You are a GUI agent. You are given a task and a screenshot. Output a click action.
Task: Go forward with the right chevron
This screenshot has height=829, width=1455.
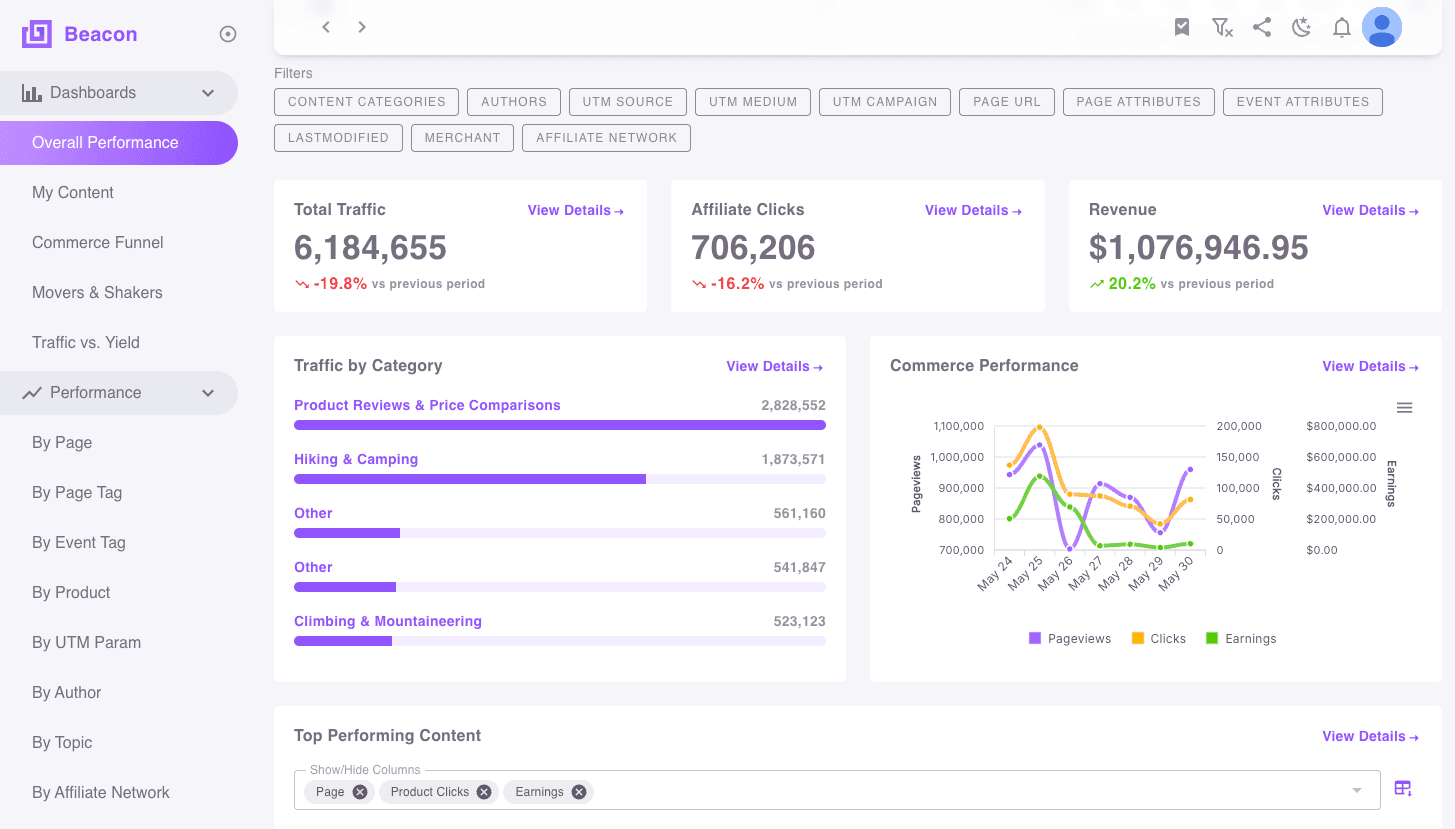(x=362, y=27)
